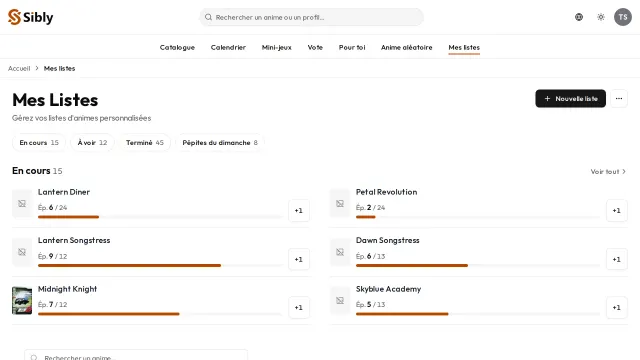Click the Petal Revolution placeholder image icon
The height and width of the screenshot is (360, 640).
coord(340,203)
